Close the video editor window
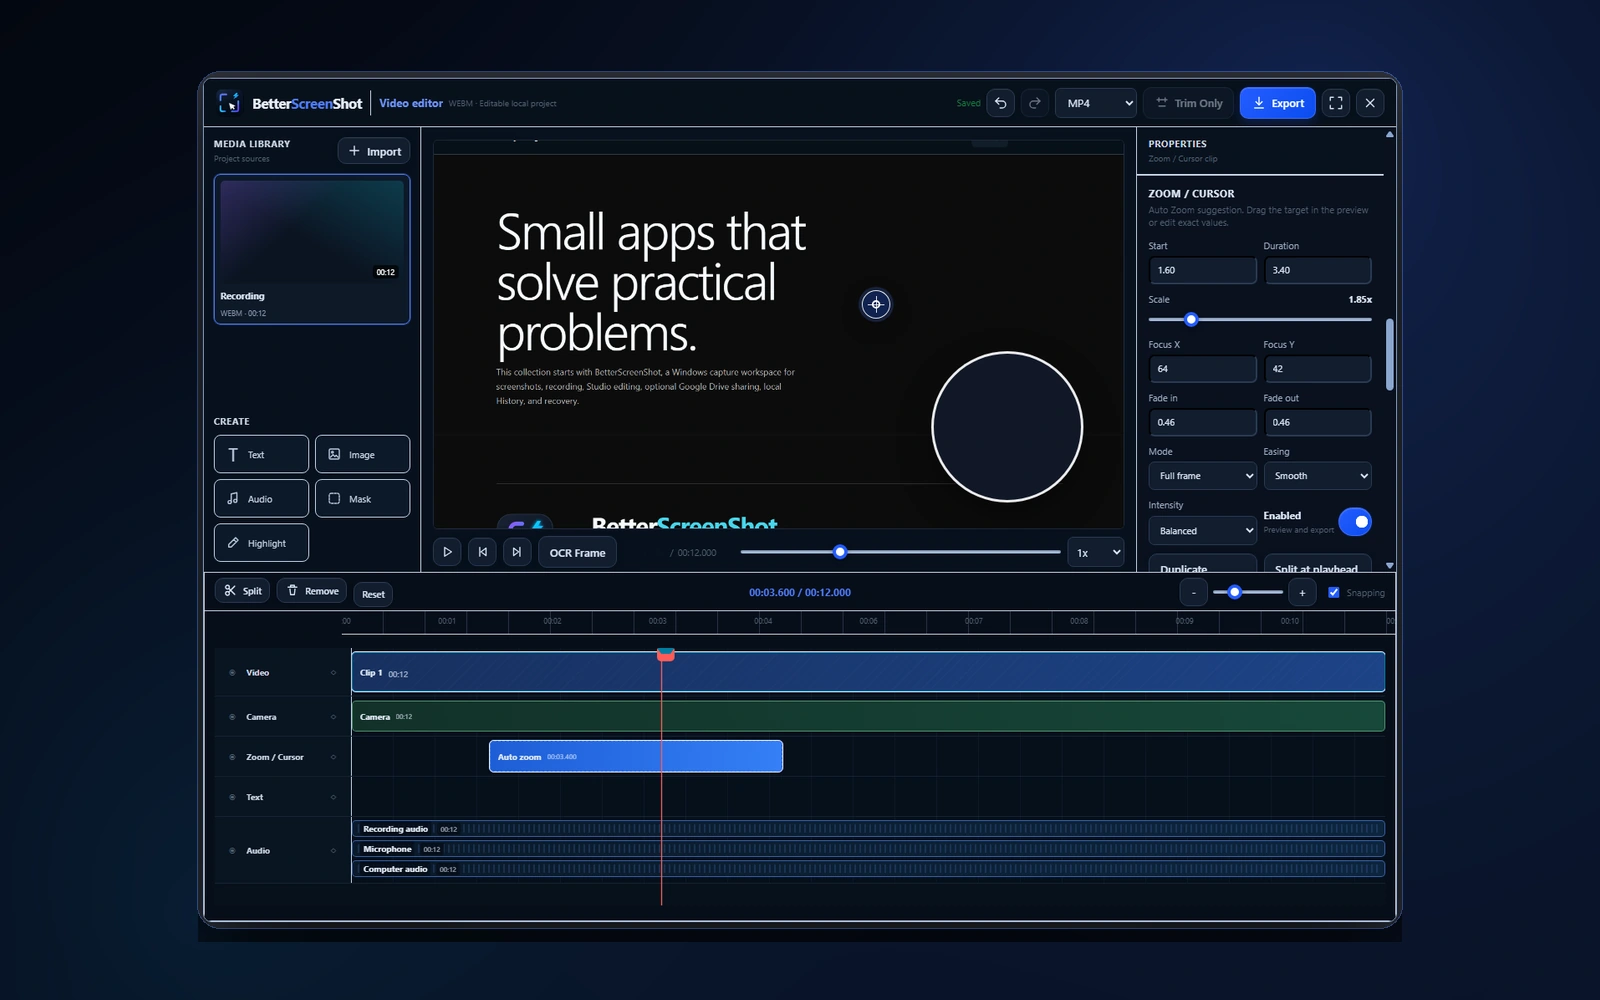1600x1000 pixels. pos(1370,103)
